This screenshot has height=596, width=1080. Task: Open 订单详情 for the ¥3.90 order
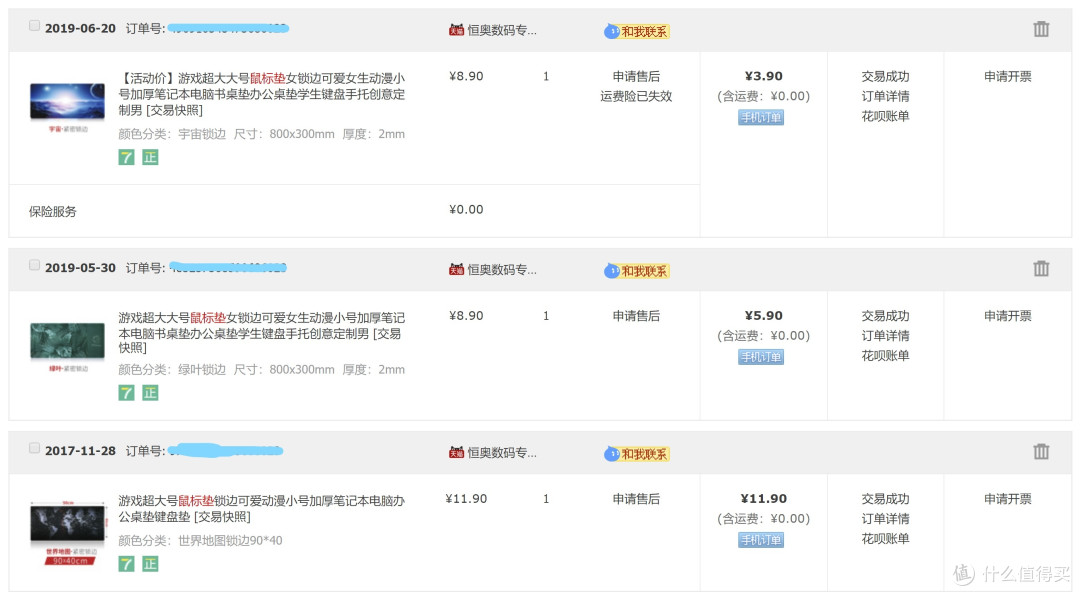pyautogui.click(x=886, y=96)
